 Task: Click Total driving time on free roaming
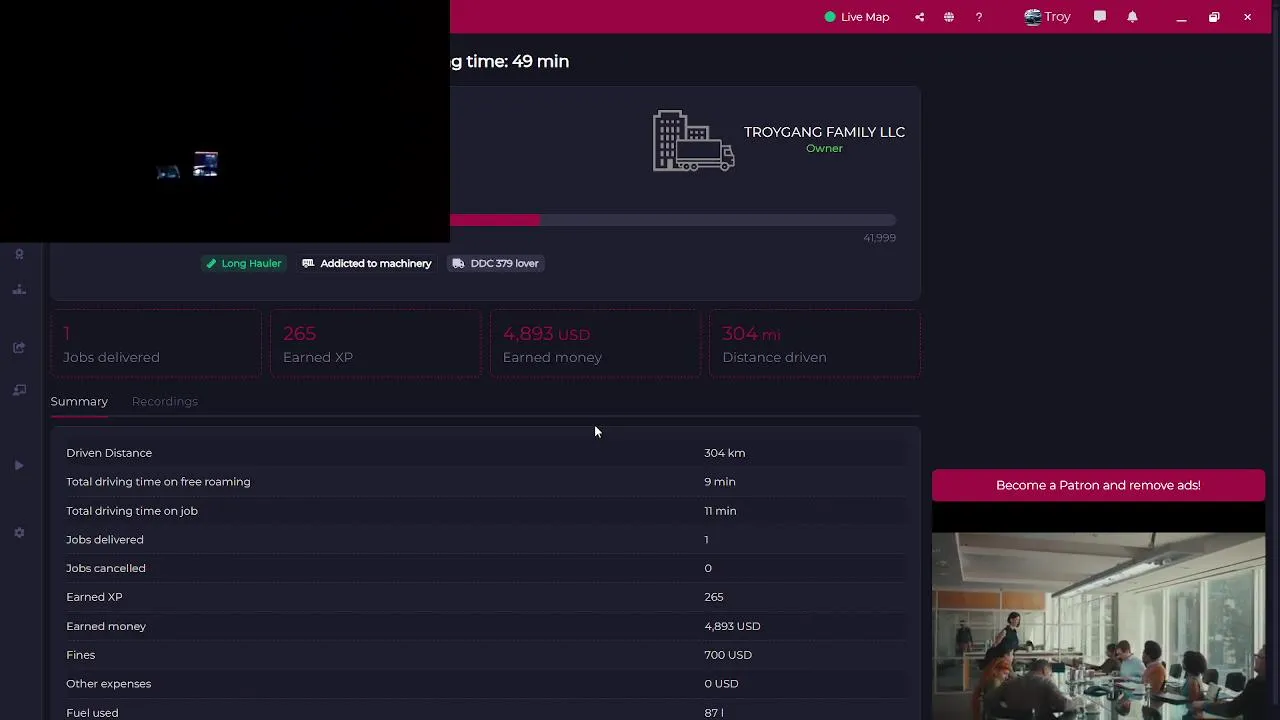point(158,482)
